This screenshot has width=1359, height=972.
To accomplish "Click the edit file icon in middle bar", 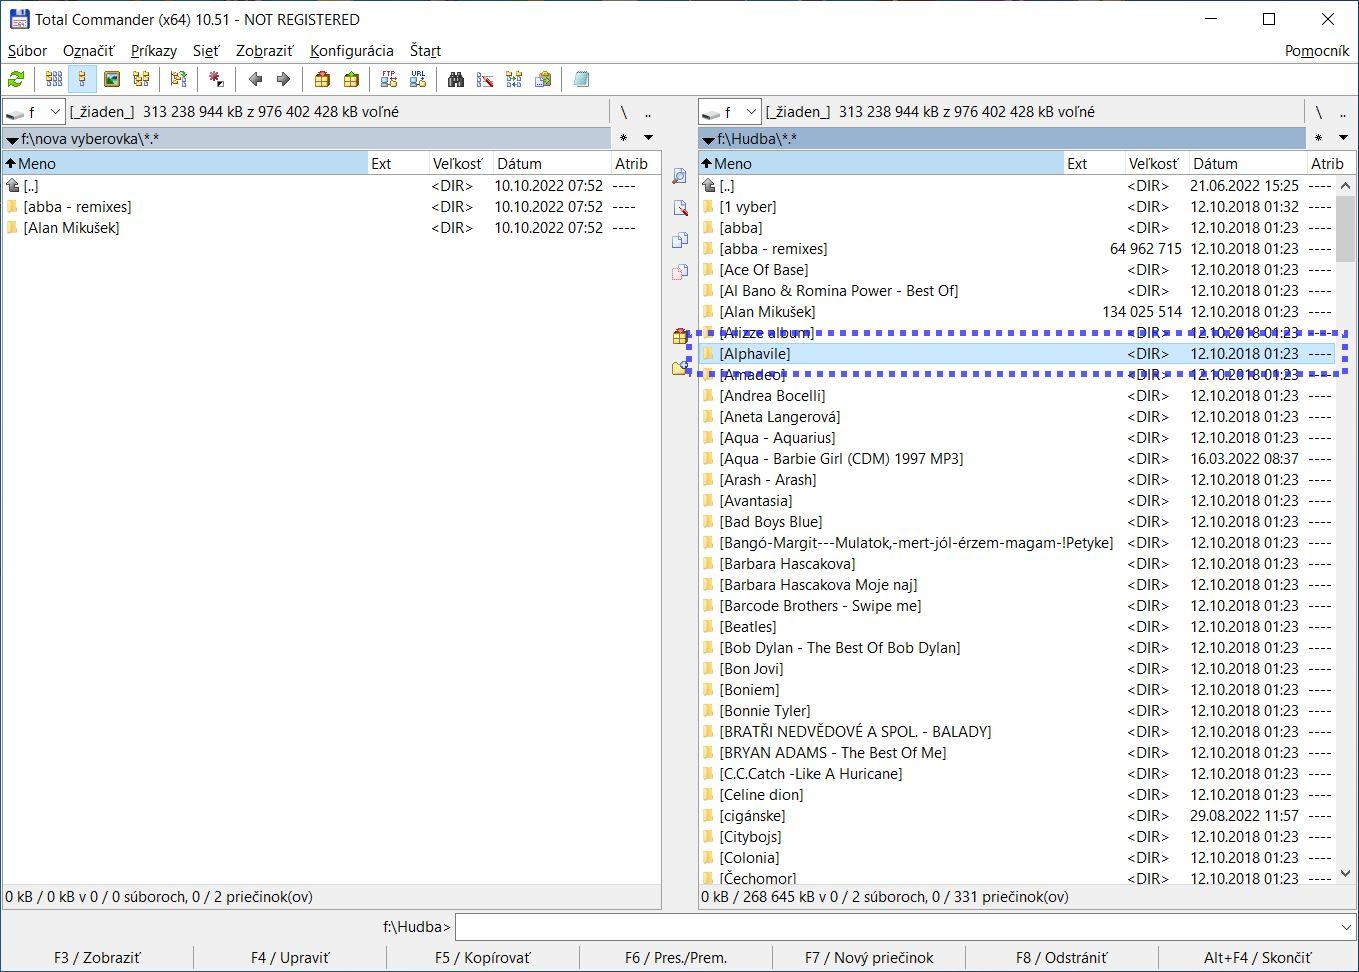I will tap(680, 208).
